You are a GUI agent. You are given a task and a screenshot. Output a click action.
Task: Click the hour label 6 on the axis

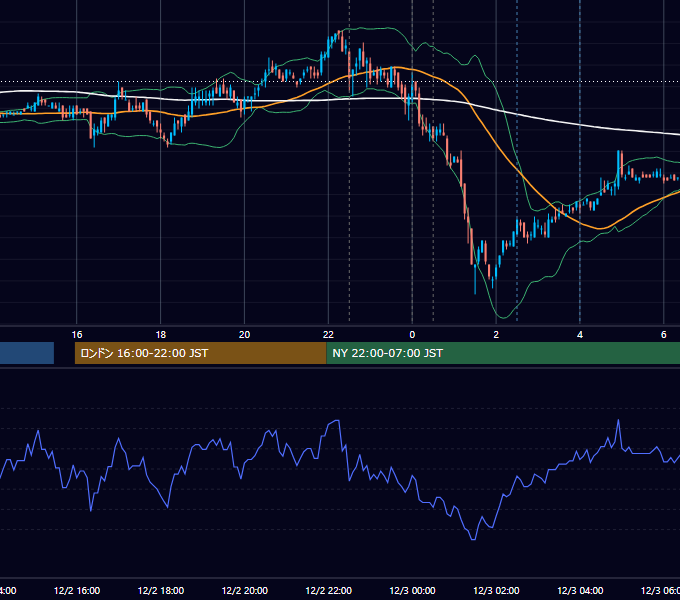[x=664, y=335]
